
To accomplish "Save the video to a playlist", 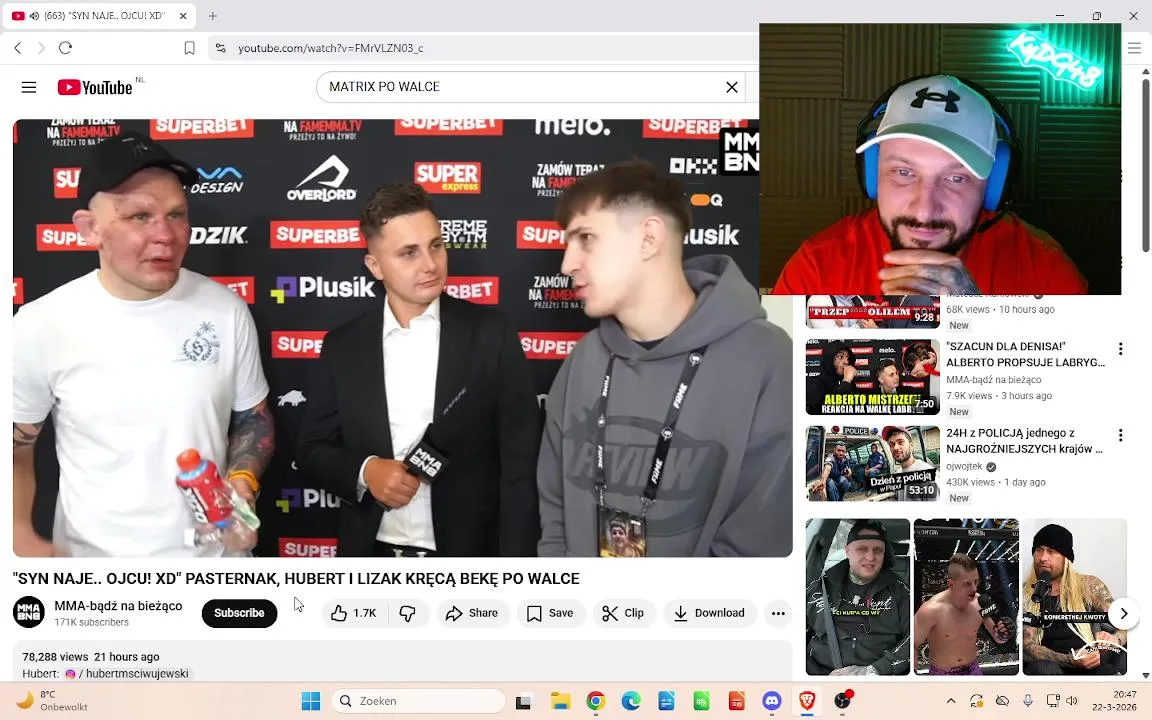I will click(550, 613).
